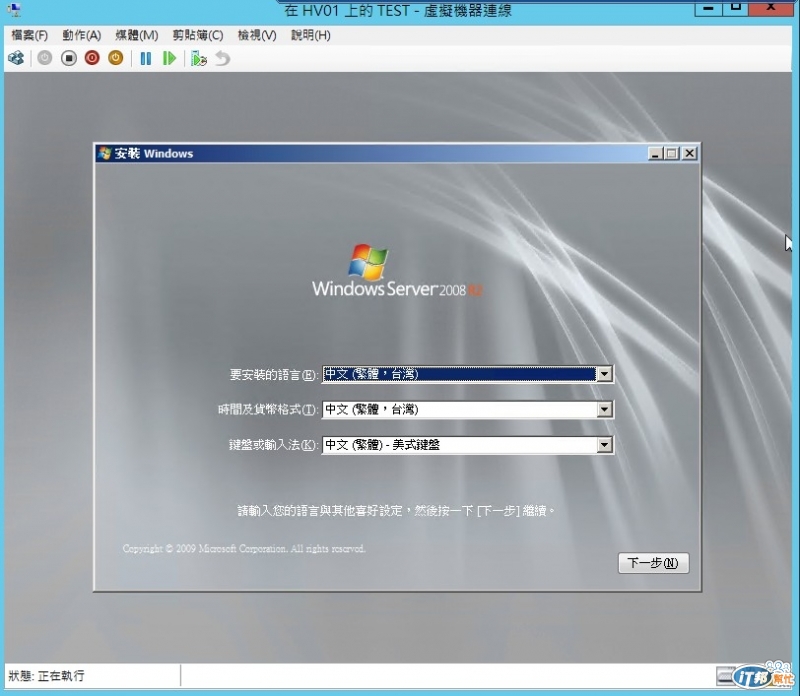Maximize the 虛擬機器連線 window
Viewport: 800px width, 696px height.
(735, 8)
